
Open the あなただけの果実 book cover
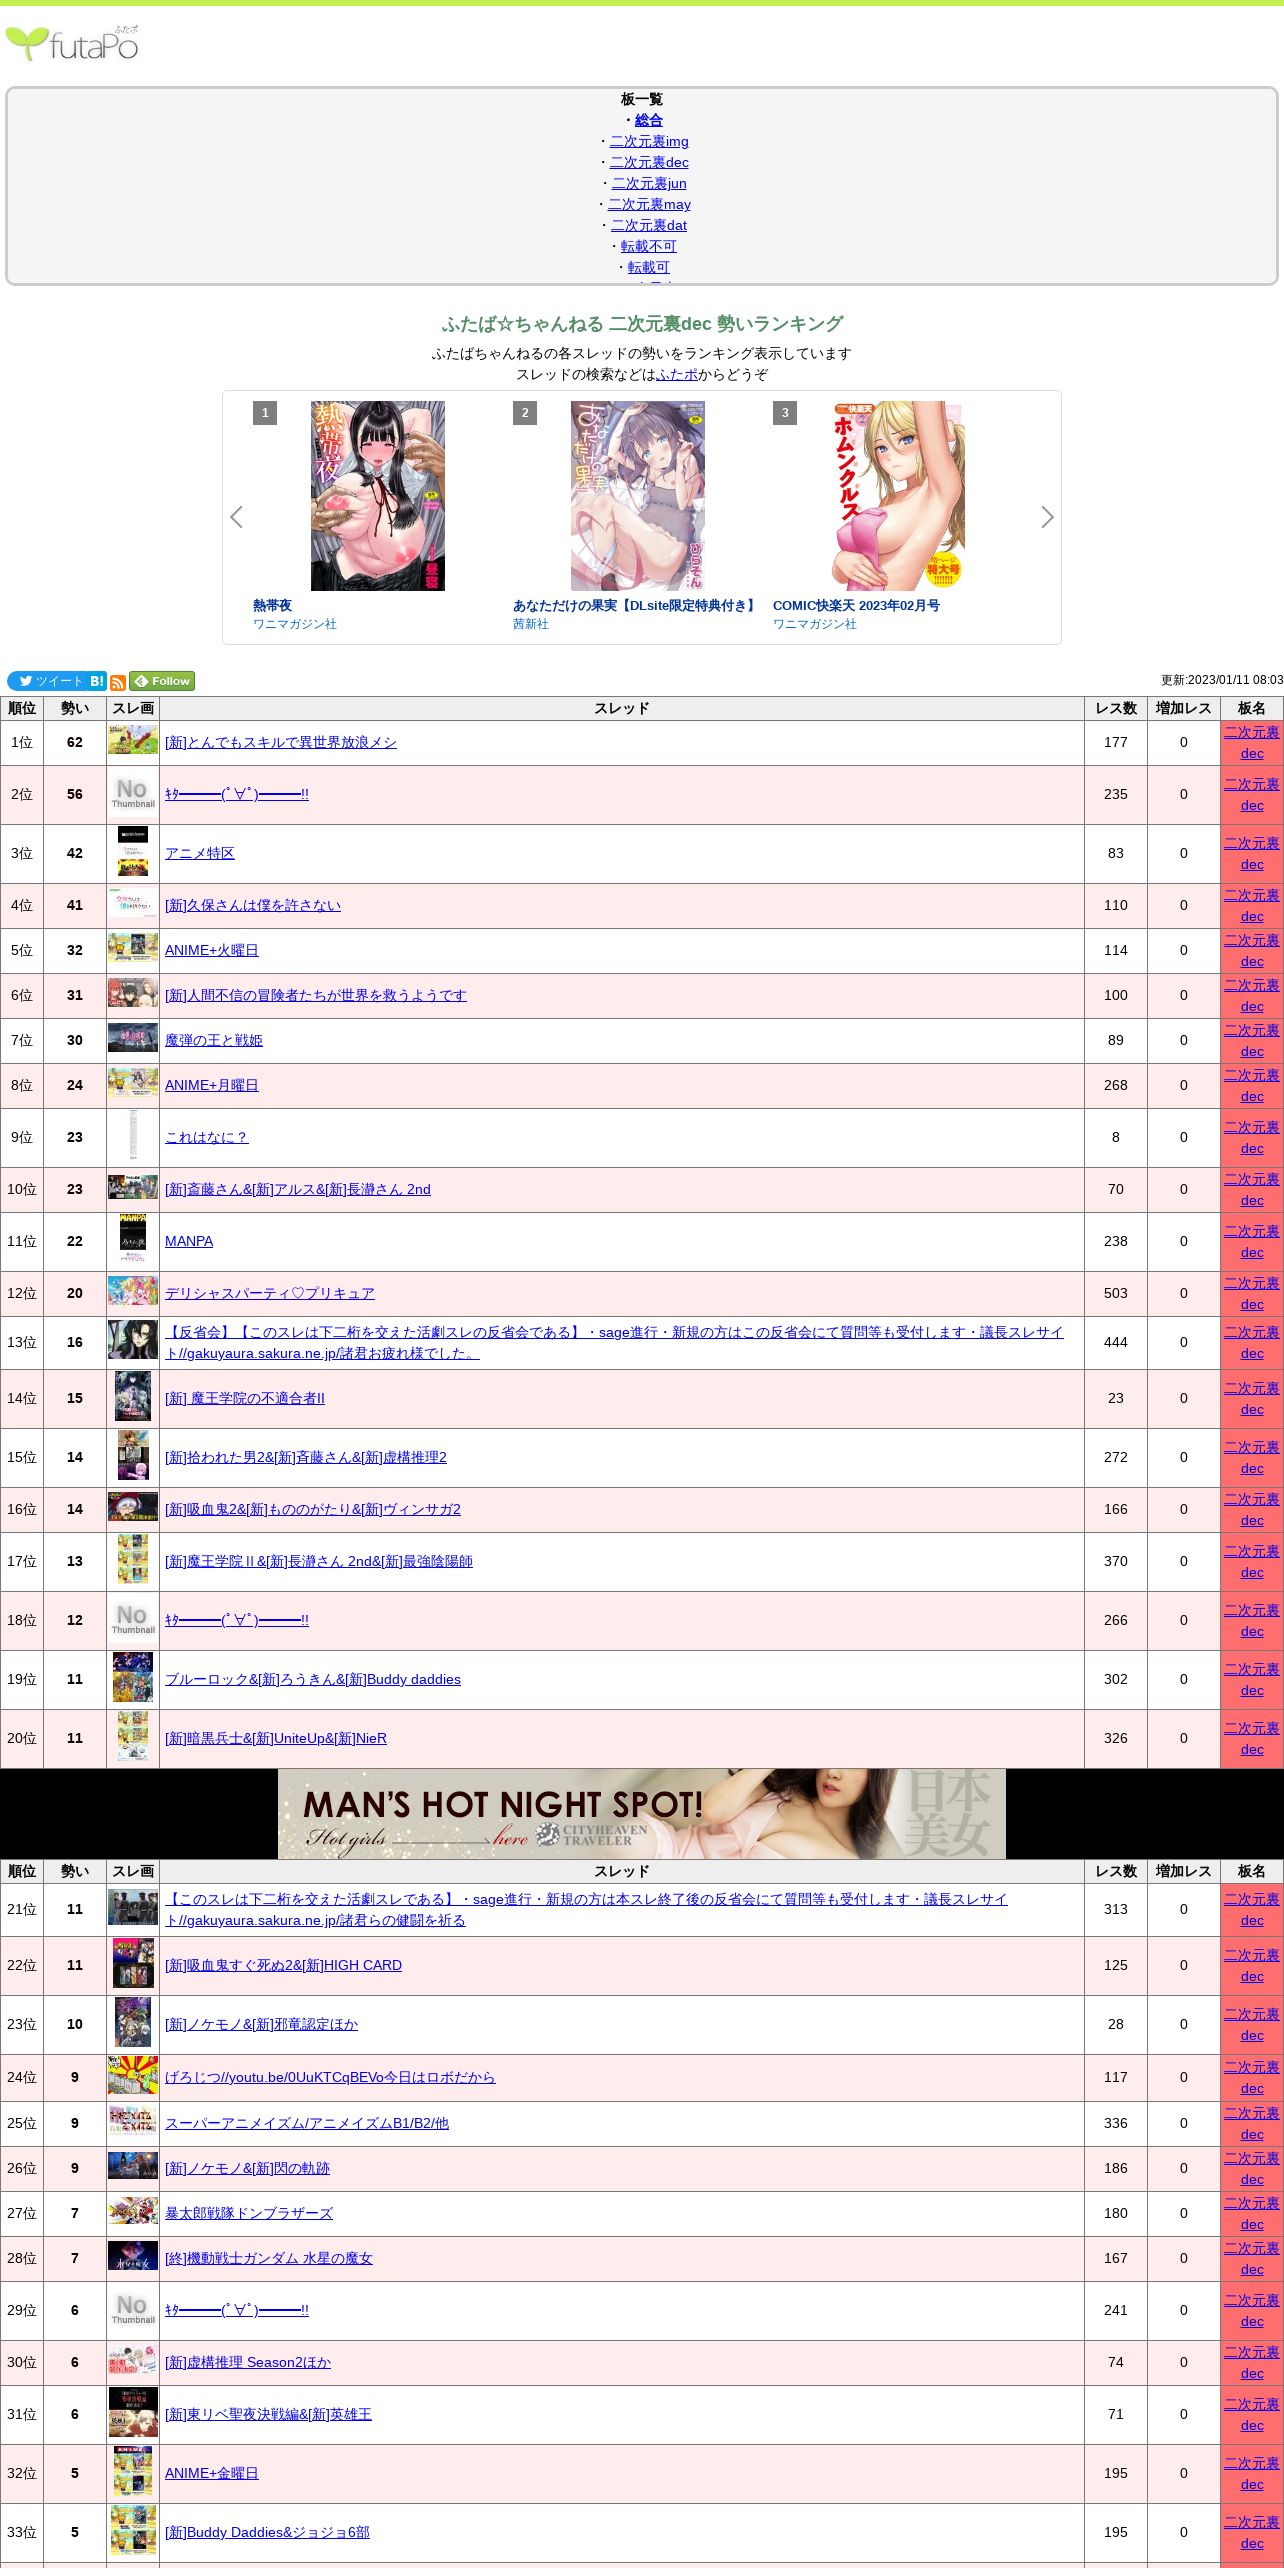tap(638, 496)
